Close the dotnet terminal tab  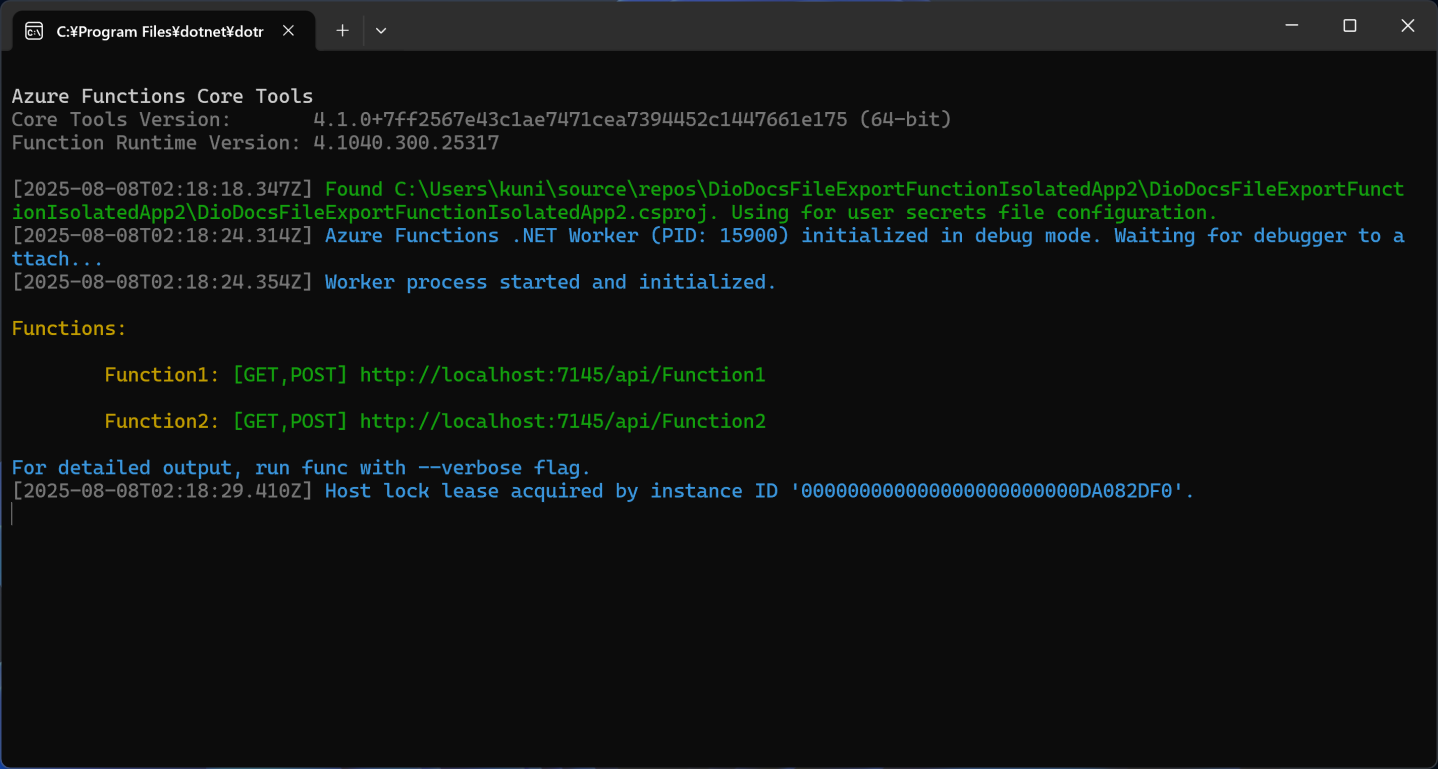pos(288,31)
